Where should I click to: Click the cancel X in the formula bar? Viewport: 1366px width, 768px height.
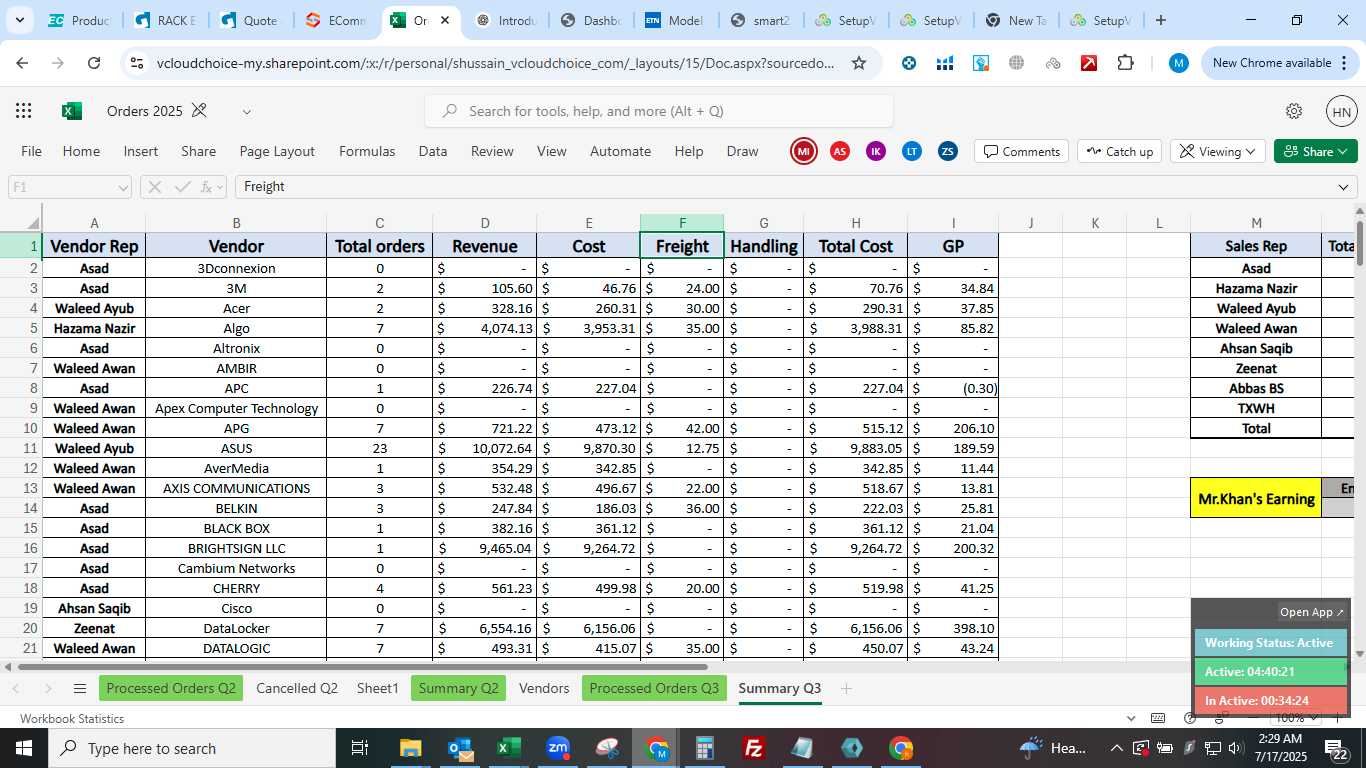(155, 187)
